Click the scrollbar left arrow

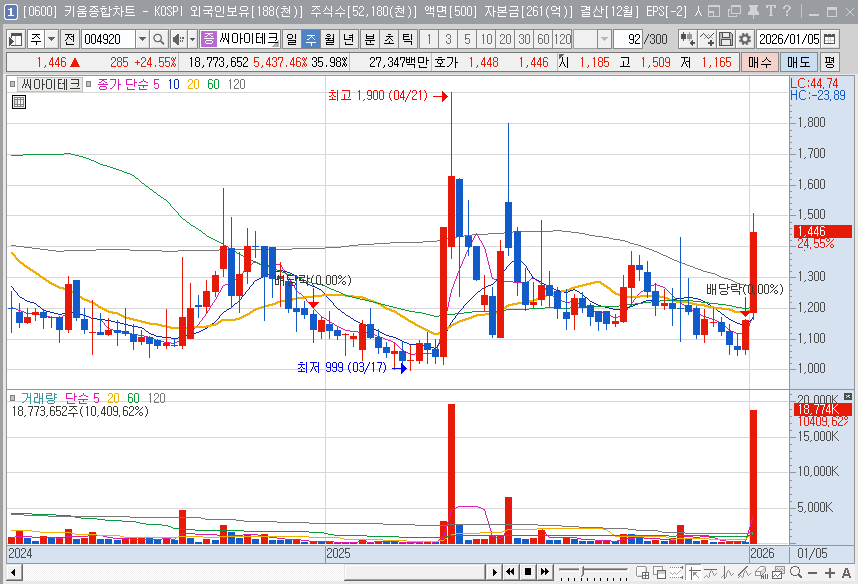tap(14, 573)
